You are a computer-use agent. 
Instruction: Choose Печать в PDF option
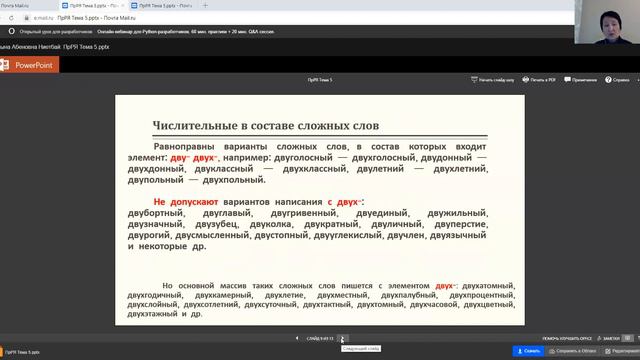[539, 80]
